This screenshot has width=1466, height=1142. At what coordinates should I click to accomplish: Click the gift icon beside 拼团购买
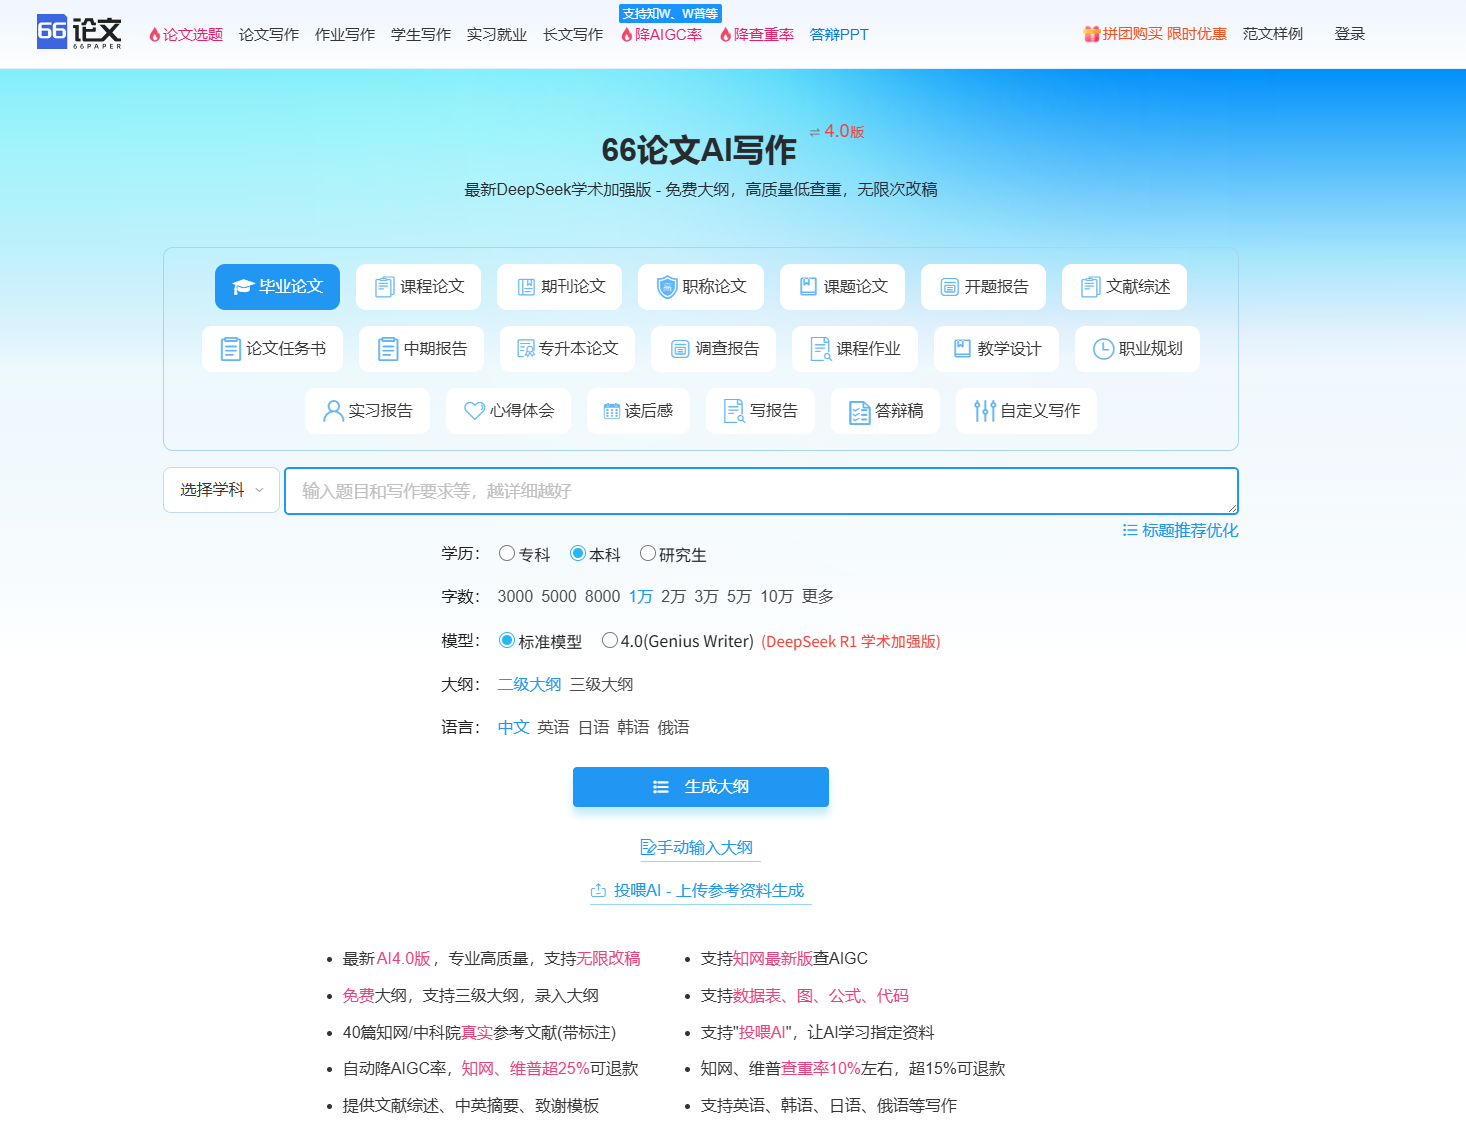click(x=1091, y=34)
